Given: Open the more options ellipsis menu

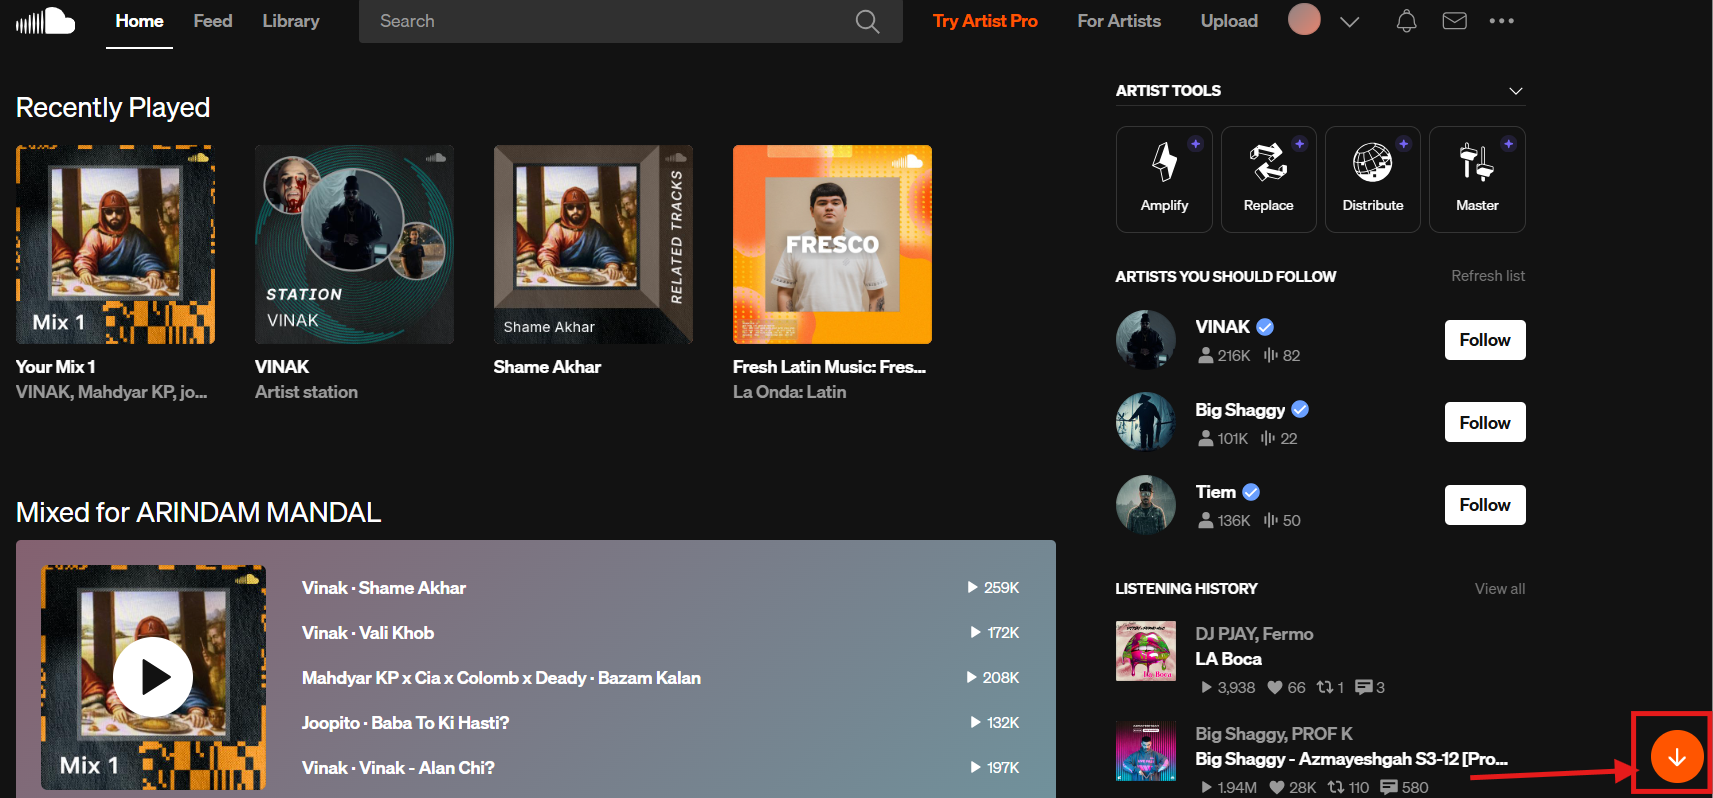Looking at the screenshot, I should tap(1501, 21).
